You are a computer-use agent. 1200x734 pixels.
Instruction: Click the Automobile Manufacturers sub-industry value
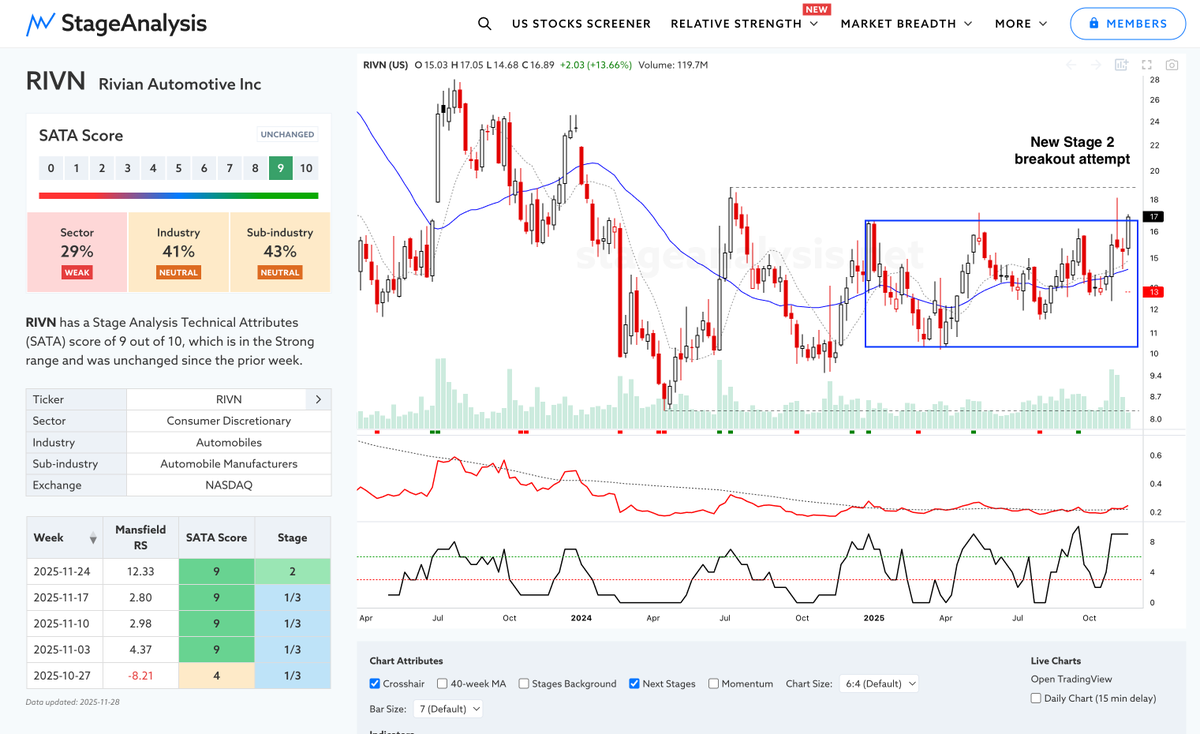click(228, 464)
